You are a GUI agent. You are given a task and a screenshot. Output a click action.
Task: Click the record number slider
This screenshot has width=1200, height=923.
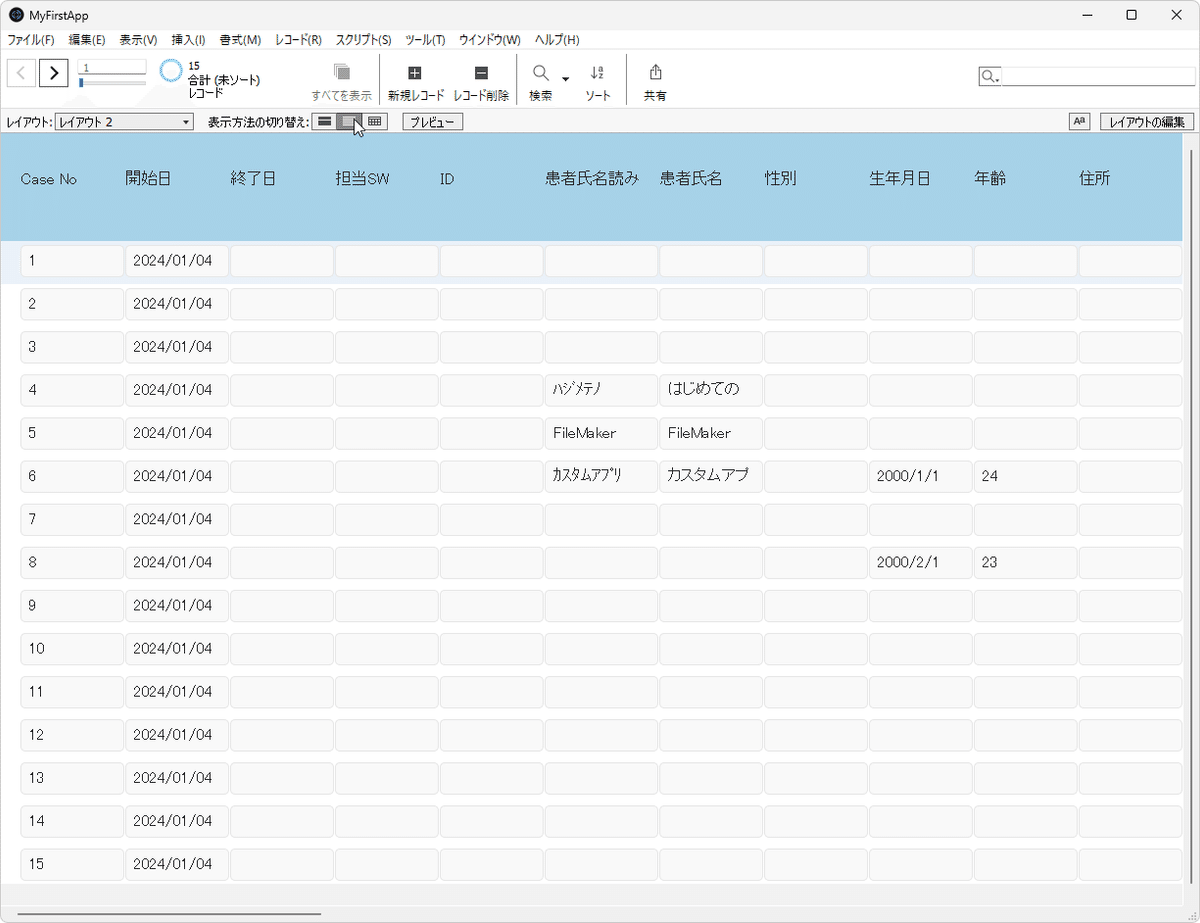[112, 83]
